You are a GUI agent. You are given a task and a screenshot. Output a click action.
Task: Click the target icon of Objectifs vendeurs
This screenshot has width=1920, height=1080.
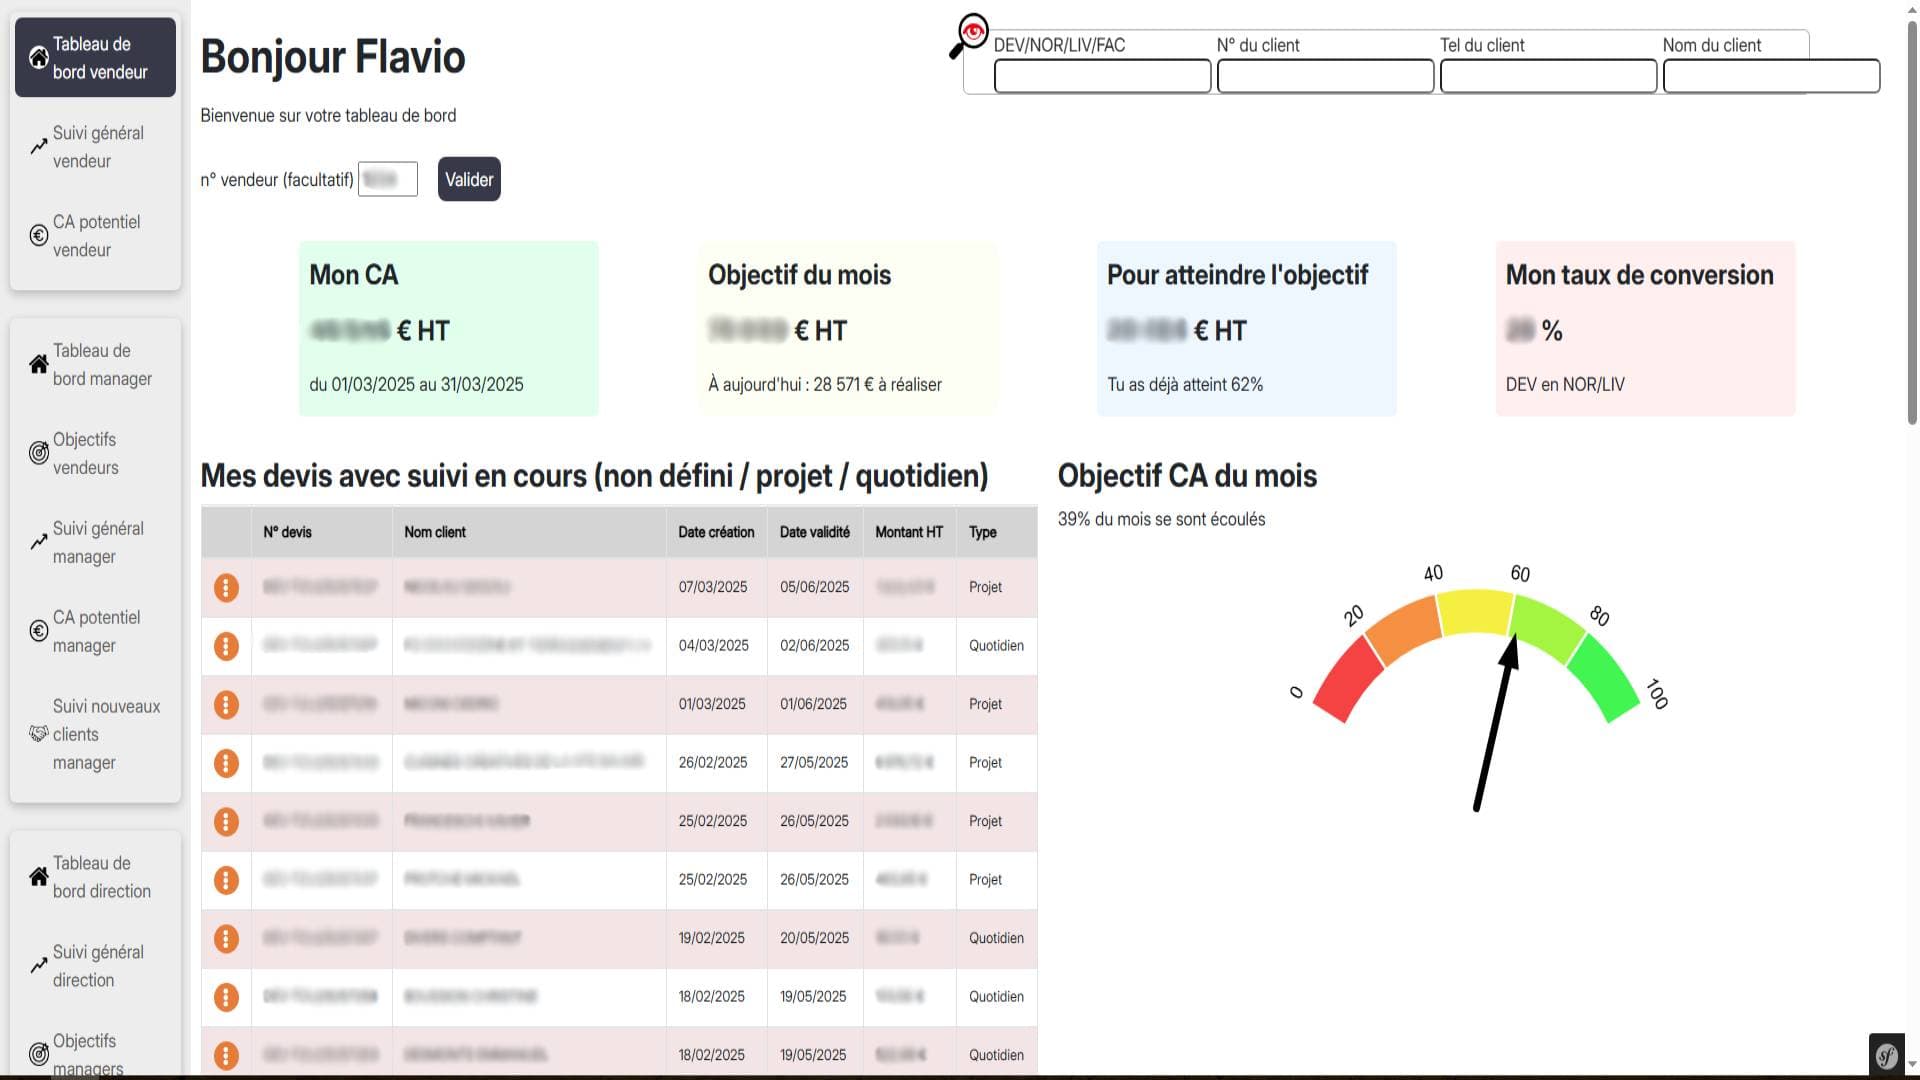38,453
